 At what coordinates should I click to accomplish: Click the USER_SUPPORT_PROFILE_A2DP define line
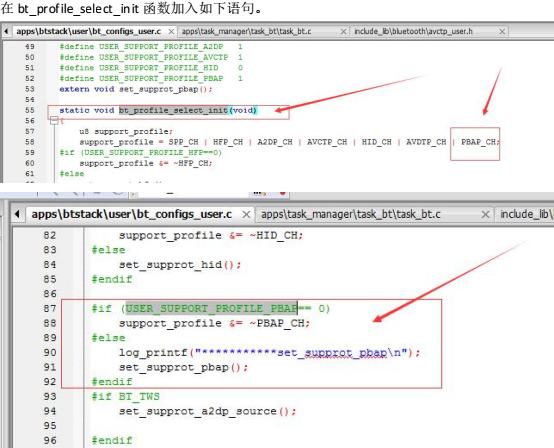[x=151, y=47]
